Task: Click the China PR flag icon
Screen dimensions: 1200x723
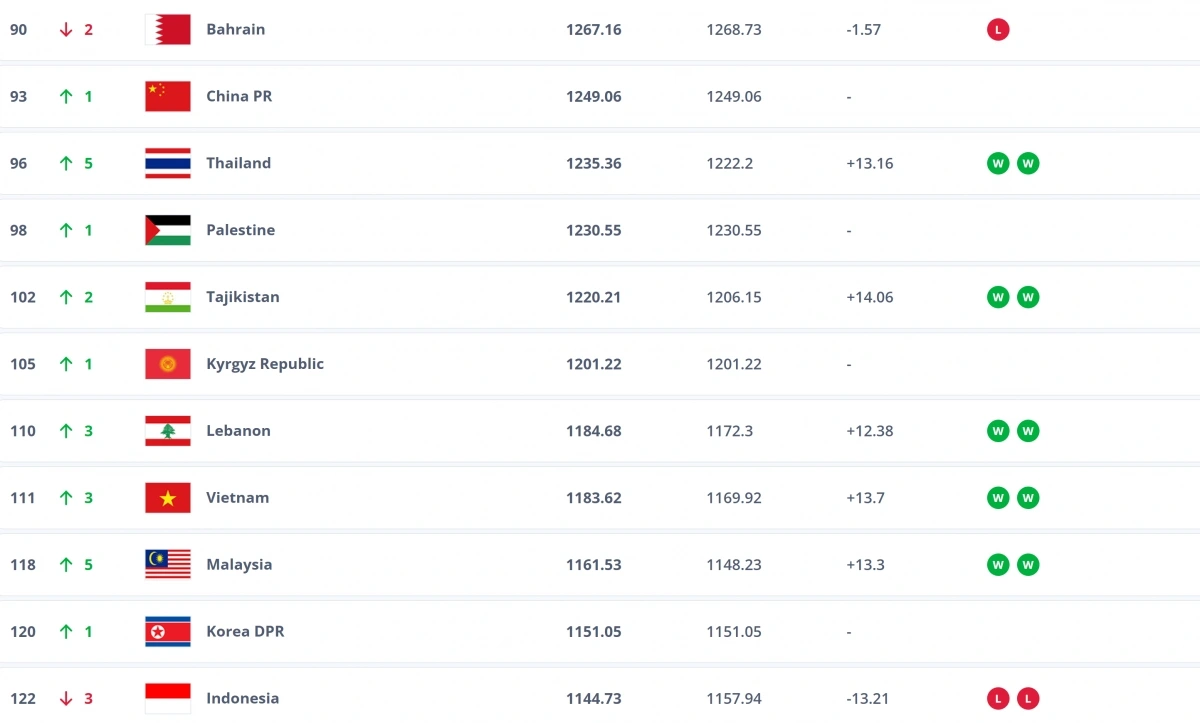Action: coord(167,96)
